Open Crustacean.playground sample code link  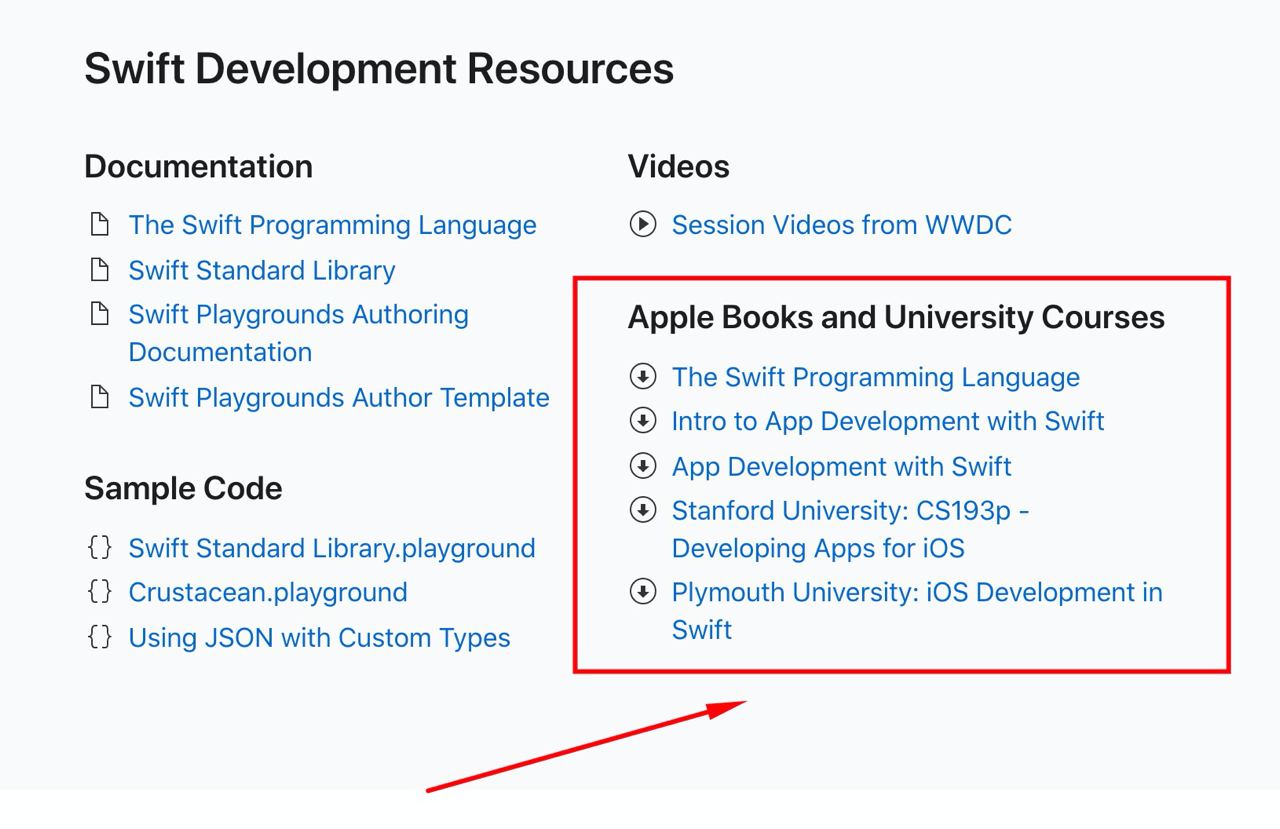pos(268,592)
